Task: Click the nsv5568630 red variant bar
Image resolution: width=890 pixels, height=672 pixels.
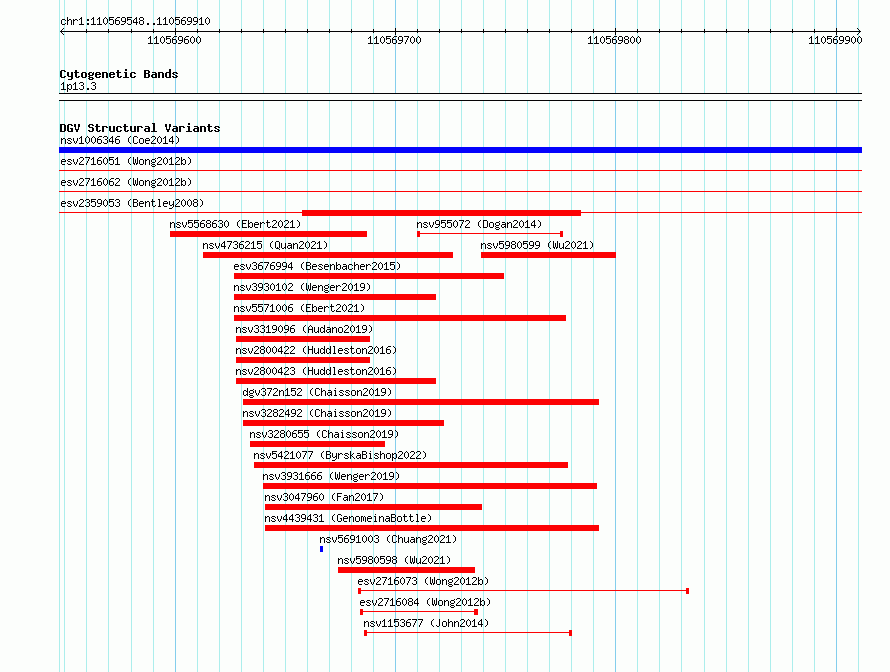Action: (x=268, y=234)
